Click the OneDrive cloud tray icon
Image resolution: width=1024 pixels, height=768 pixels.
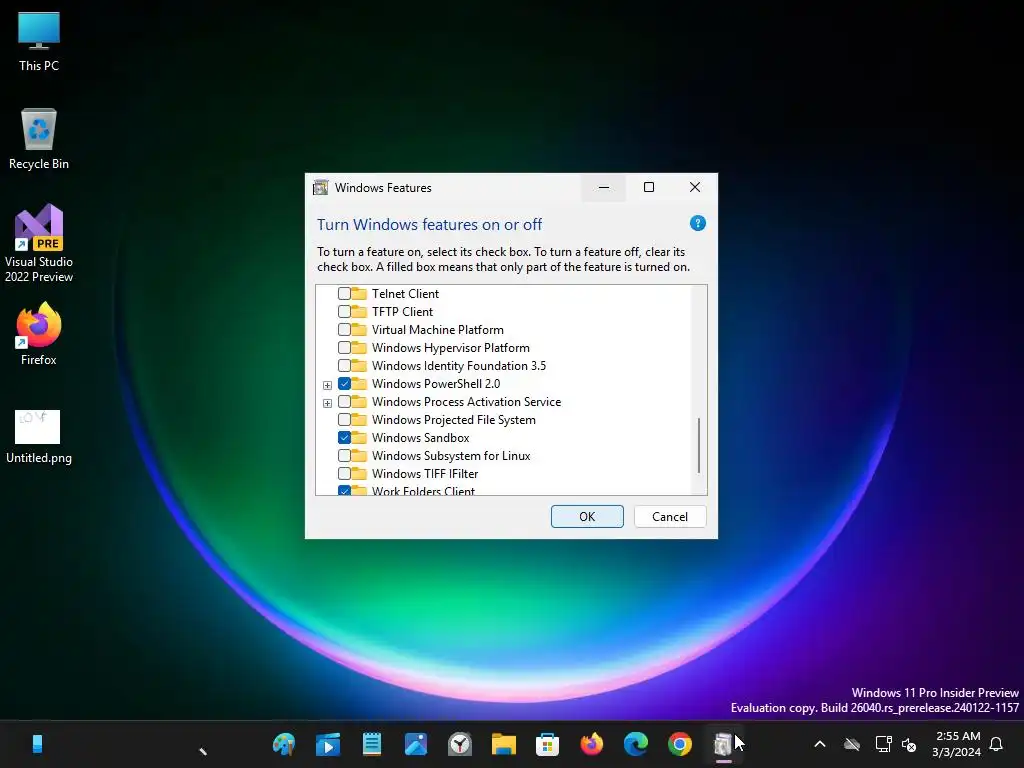pos(852,744)
